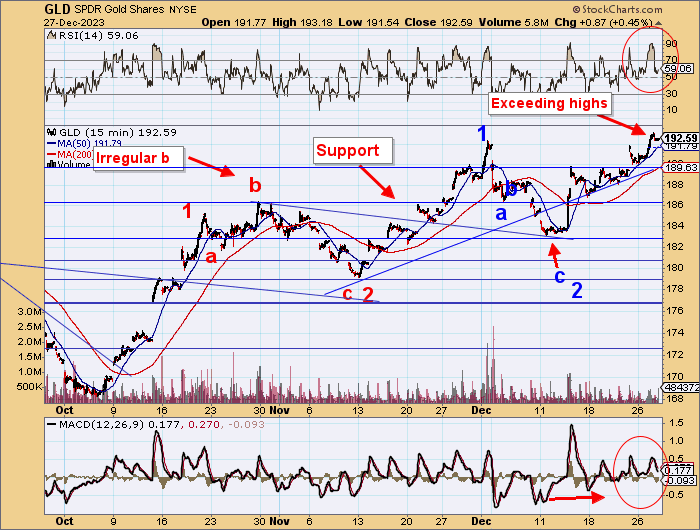The height and width of the screenshot is (530, 700).
Task: Click the GLD ticker symbol in header
Action: coord(58,9)
